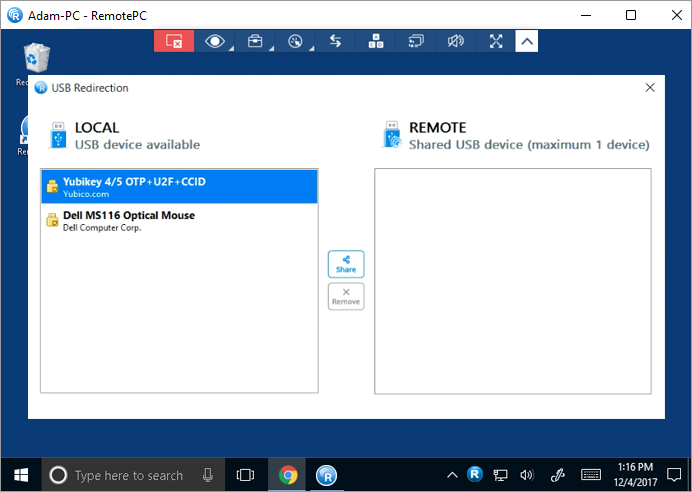
Task: Click the switch monitors toolbar icon
Action: pyautogui.click(x=416, y=41)
